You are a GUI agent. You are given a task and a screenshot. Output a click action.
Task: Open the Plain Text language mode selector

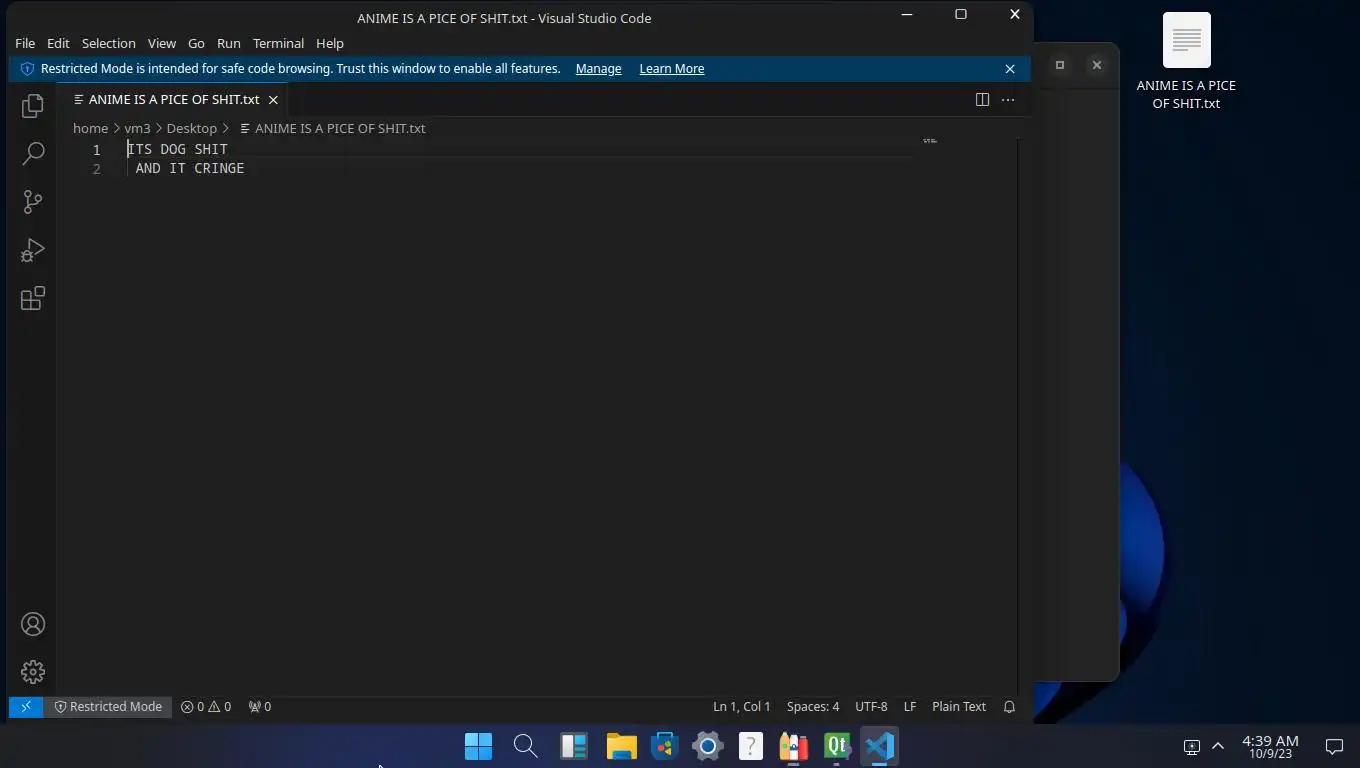pyautogui.click(x=959, y=706)
